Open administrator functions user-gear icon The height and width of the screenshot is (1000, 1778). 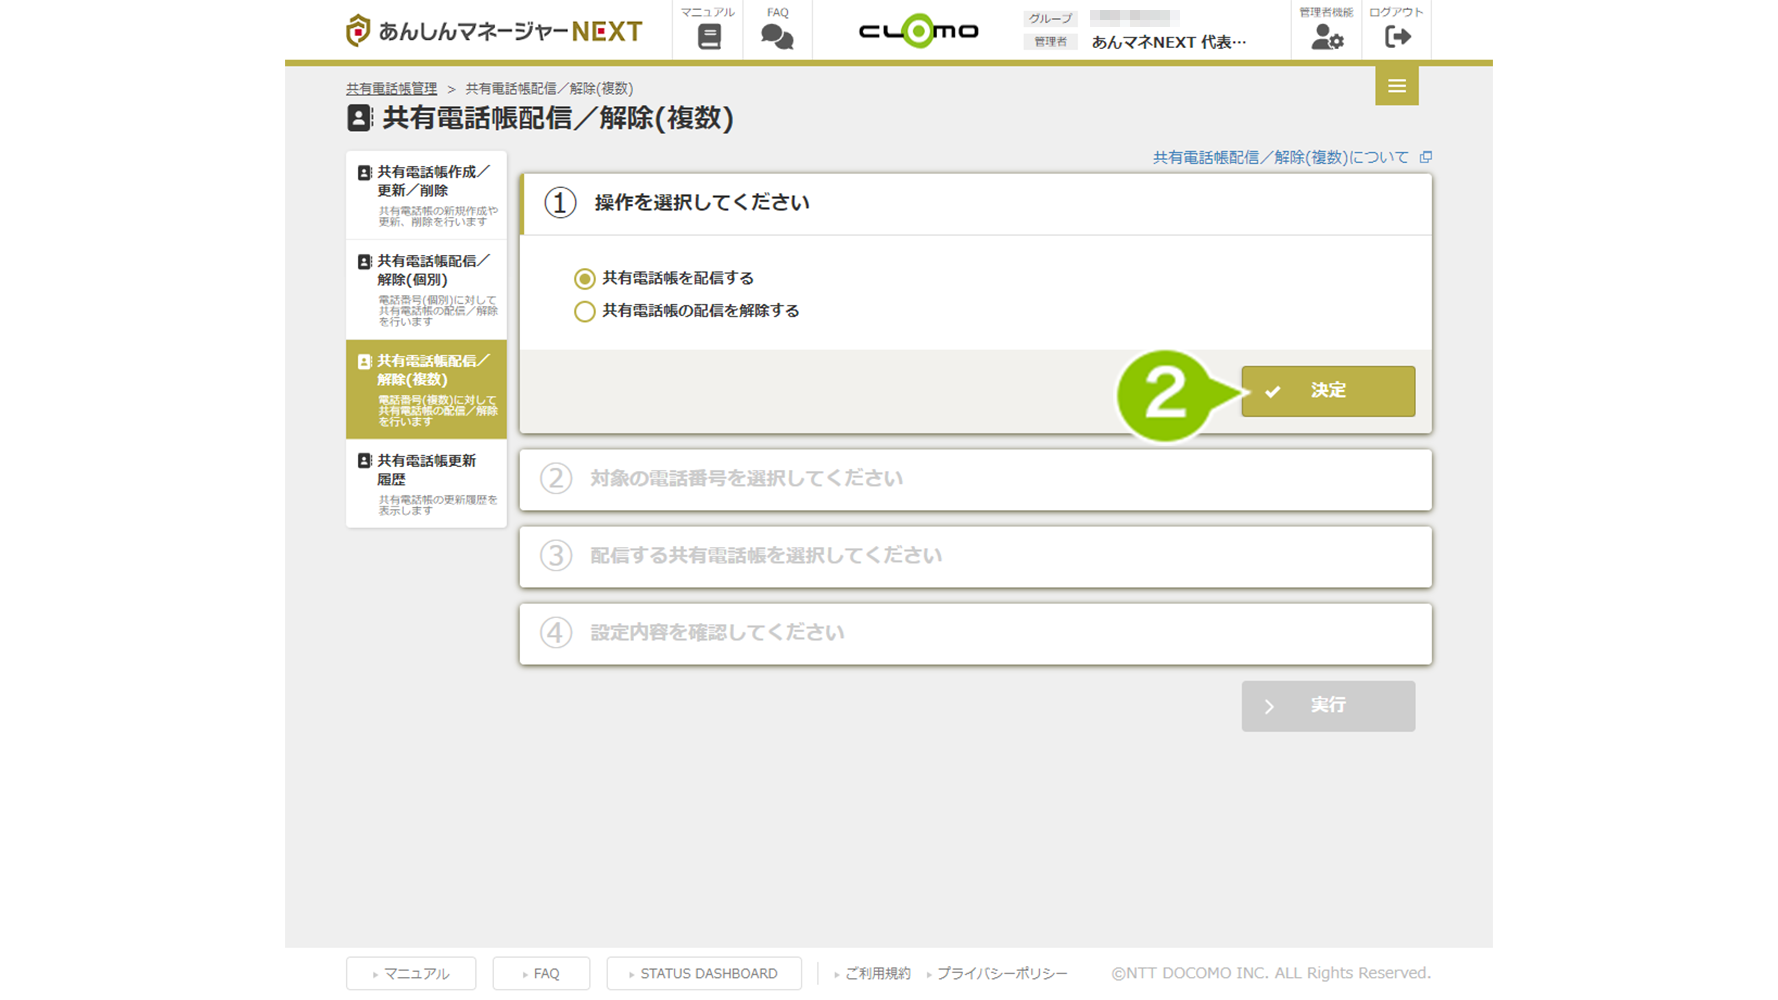[1326, 36]
